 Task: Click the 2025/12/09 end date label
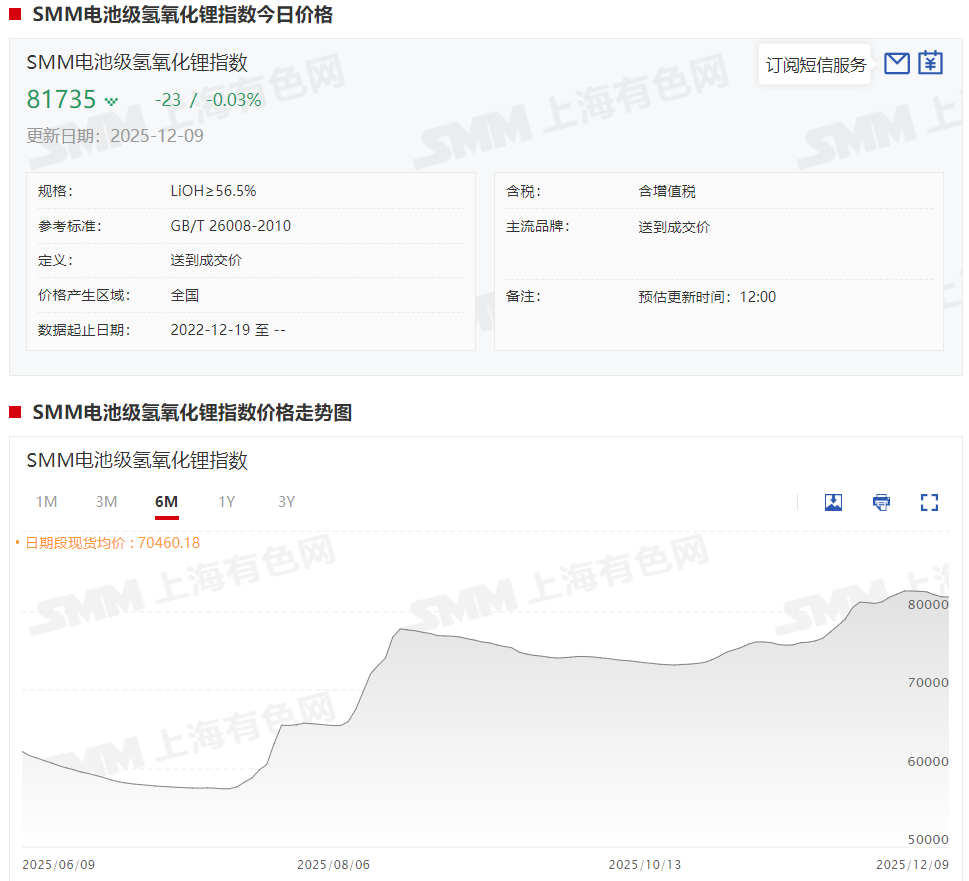coord(912,864)
